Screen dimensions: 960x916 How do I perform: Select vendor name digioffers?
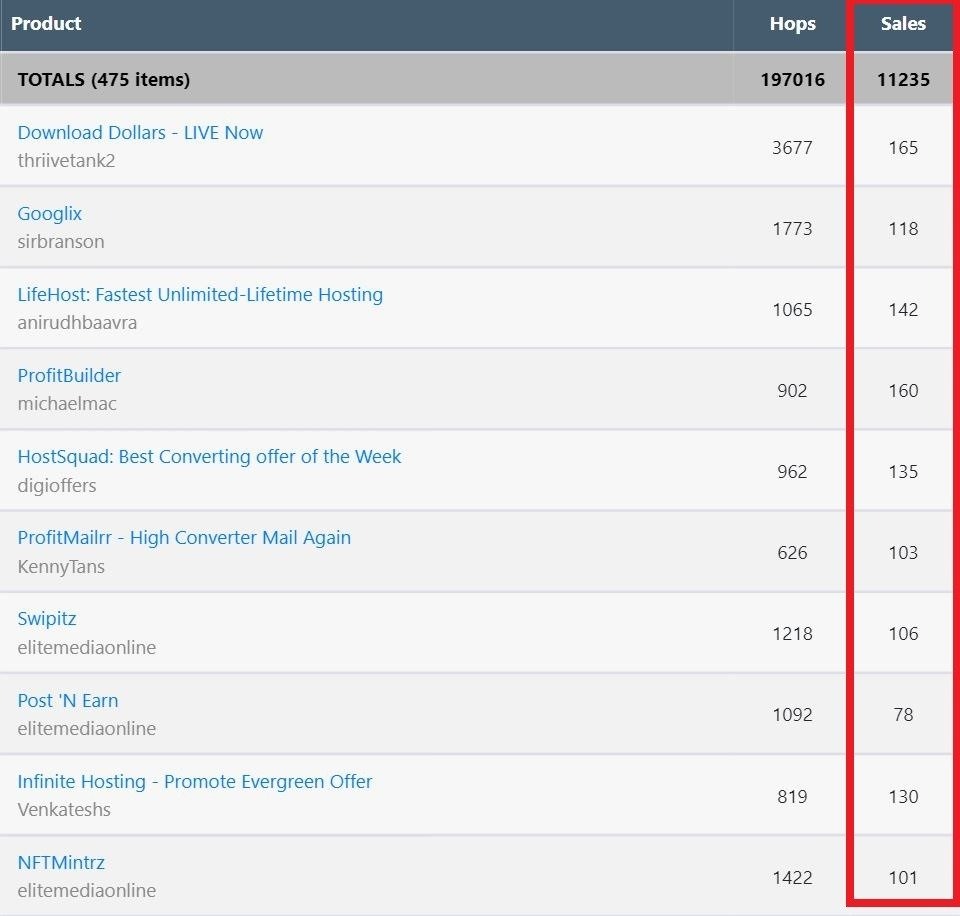[x=57, y=485]
